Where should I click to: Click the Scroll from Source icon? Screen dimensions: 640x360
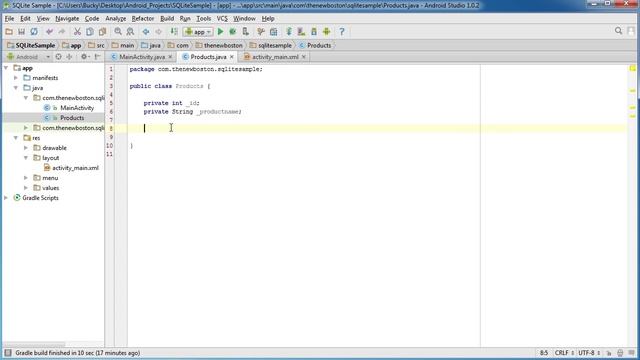(x=58, y=57)
